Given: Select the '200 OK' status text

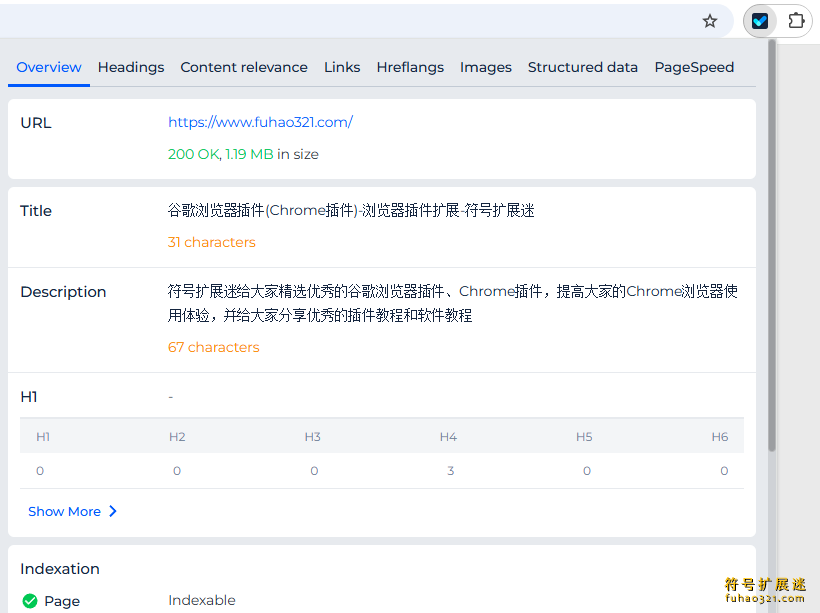Looking at the screenshot, I should [193, 154].
